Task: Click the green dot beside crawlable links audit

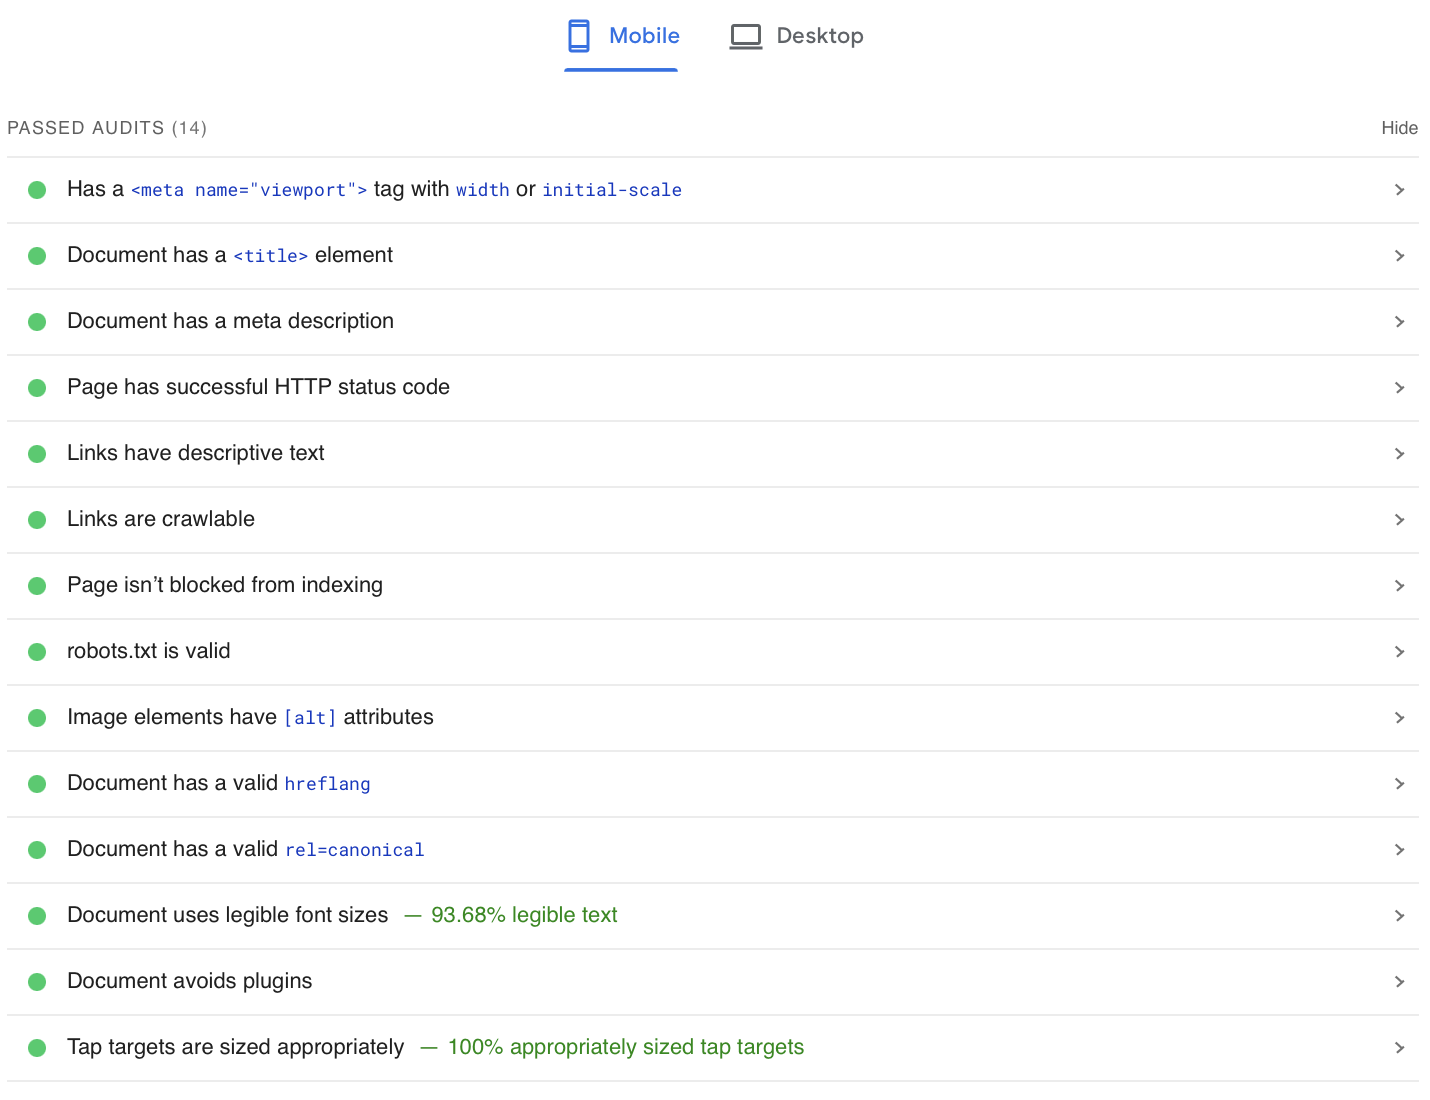Action: point(37,520)
